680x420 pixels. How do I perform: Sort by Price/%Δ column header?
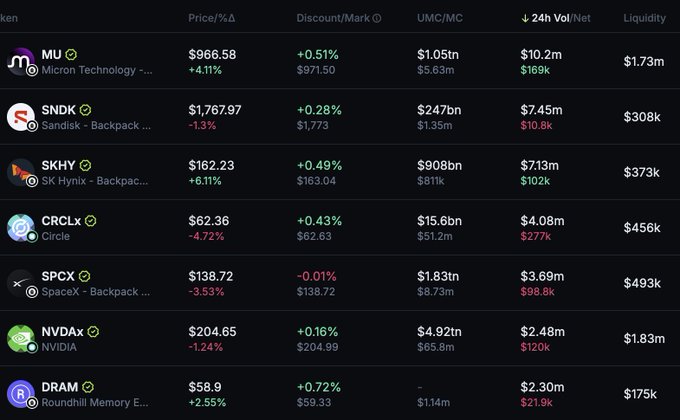click(212, 18)
